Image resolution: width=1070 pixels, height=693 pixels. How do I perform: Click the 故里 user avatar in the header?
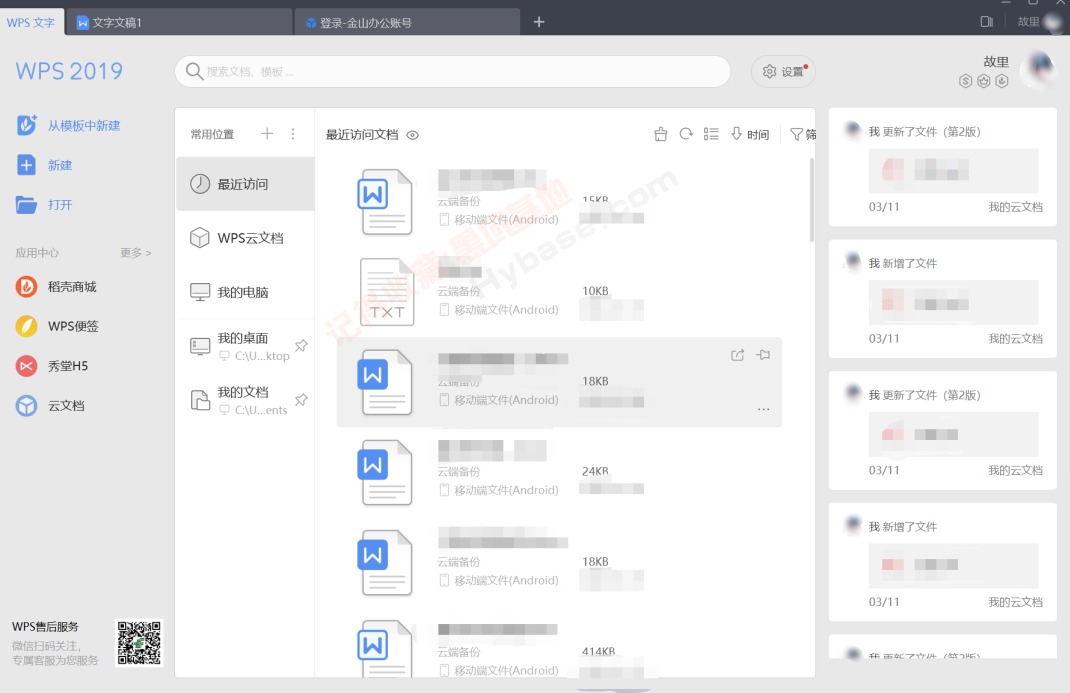1040,70
